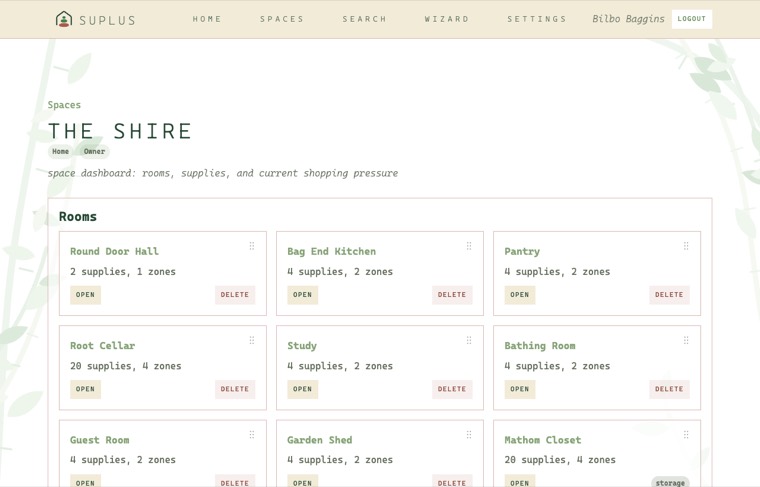
Task: Delete the Round Door Hall room
Action: [x=235, y=295]
